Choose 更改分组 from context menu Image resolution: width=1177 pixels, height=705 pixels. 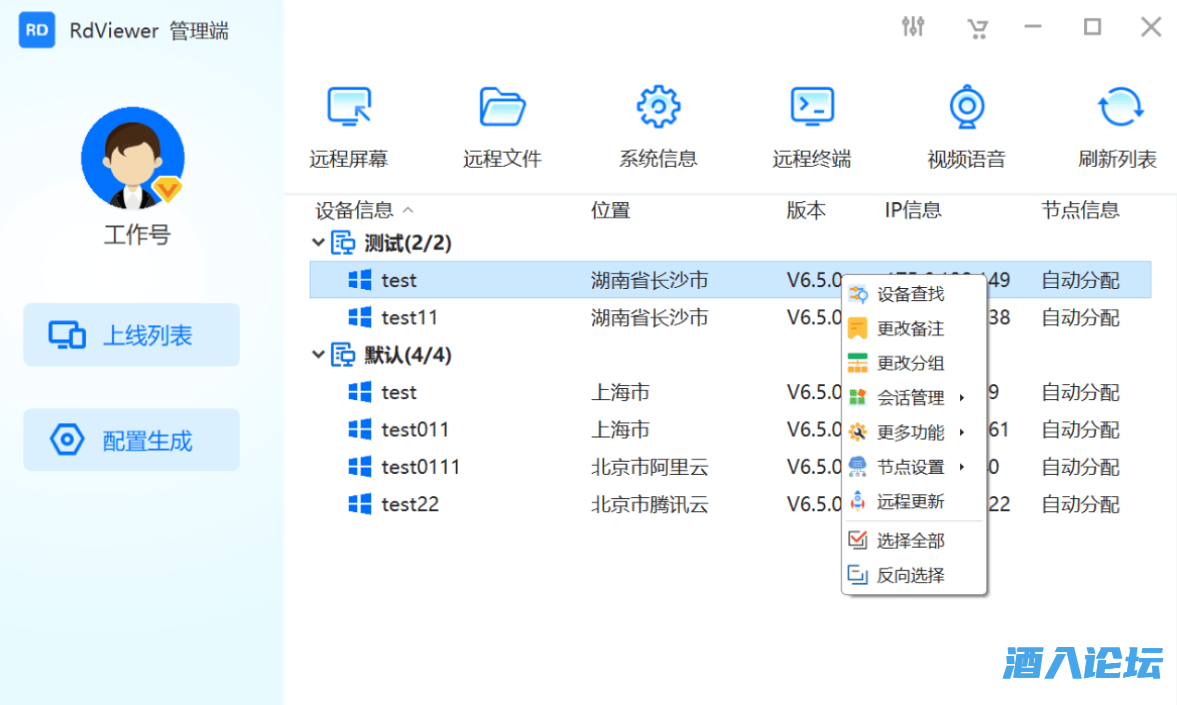point(914,363)
